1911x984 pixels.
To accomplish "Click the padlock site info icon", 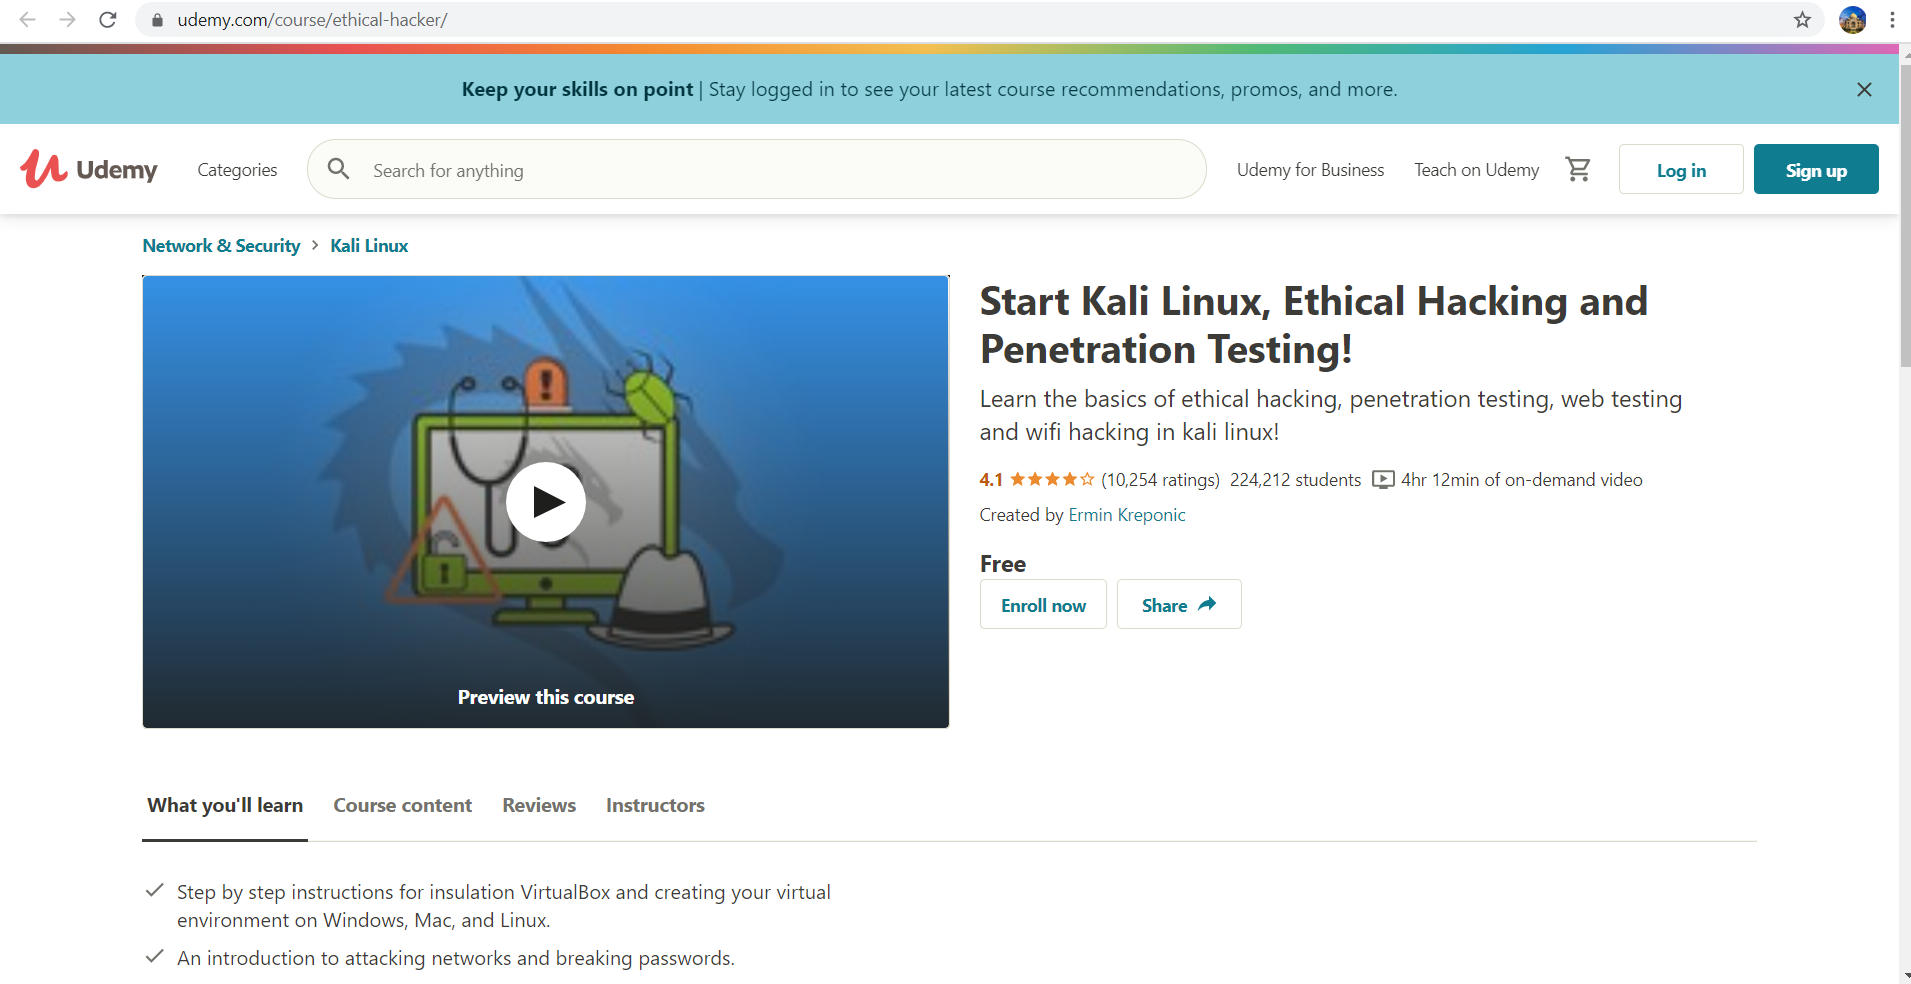I will 157,20.
